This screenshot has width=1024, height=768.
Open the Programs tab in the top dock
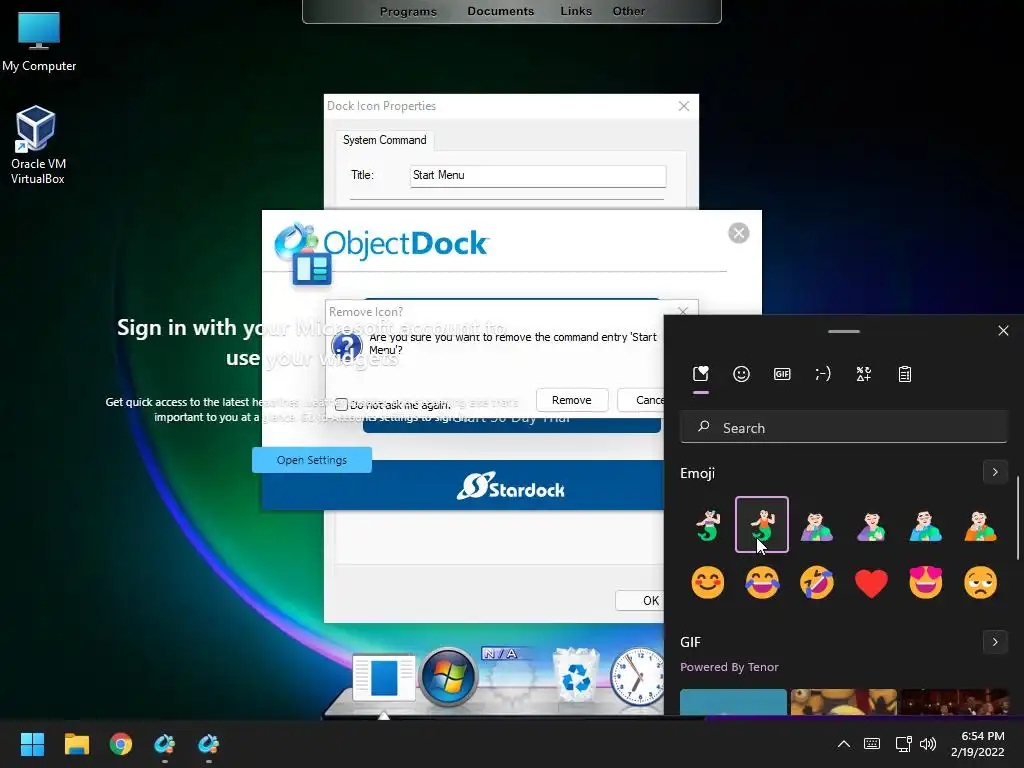408,11
